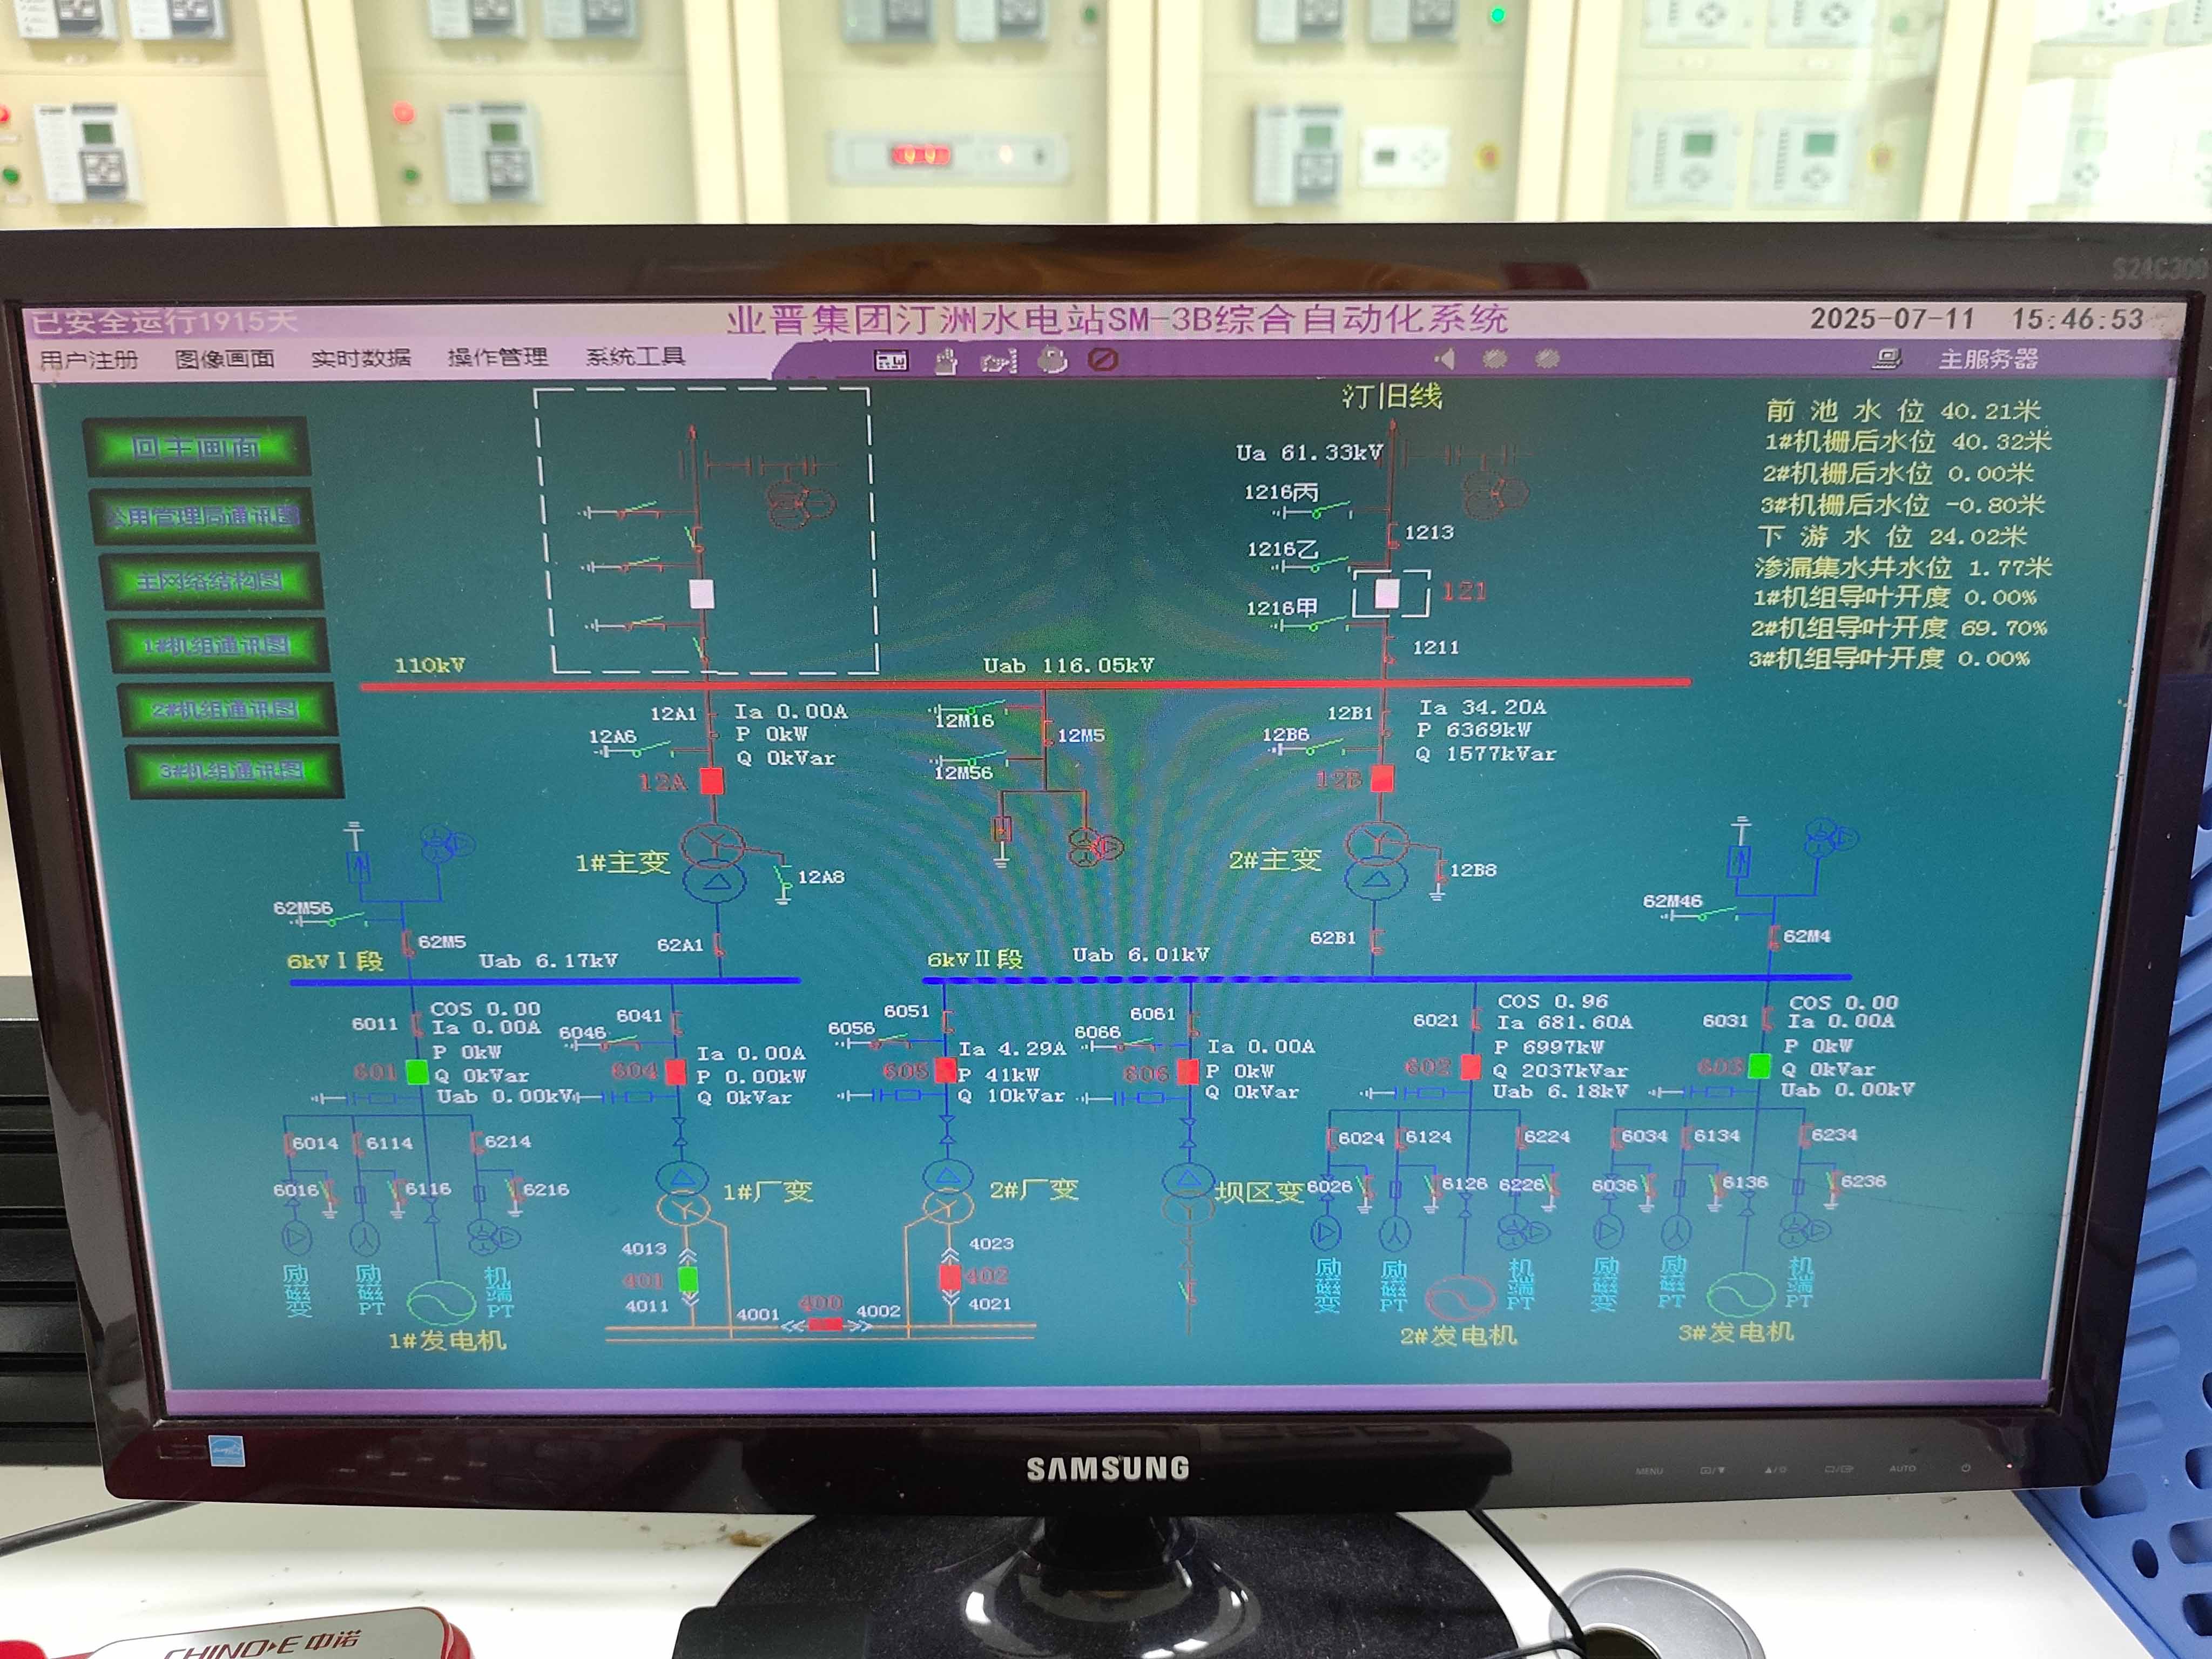Toggle the green 601 breaker square
The height and width of the screenshot is (1659, 2212).
(417, 1072)
